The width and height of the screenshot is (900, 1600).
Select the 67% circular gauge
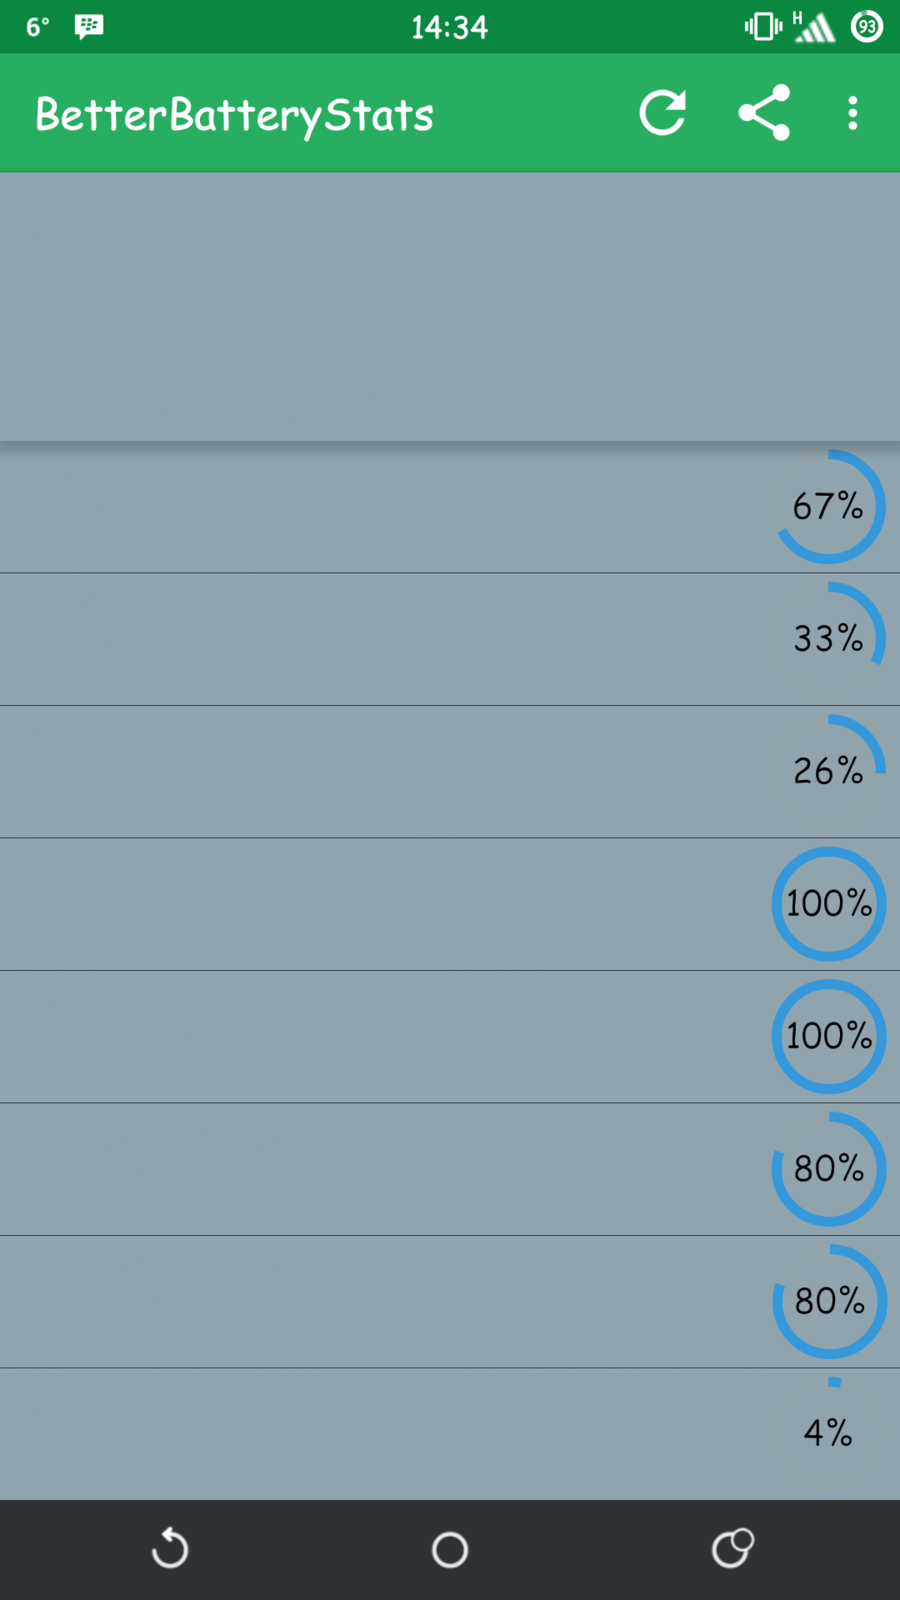coord(829,506)
